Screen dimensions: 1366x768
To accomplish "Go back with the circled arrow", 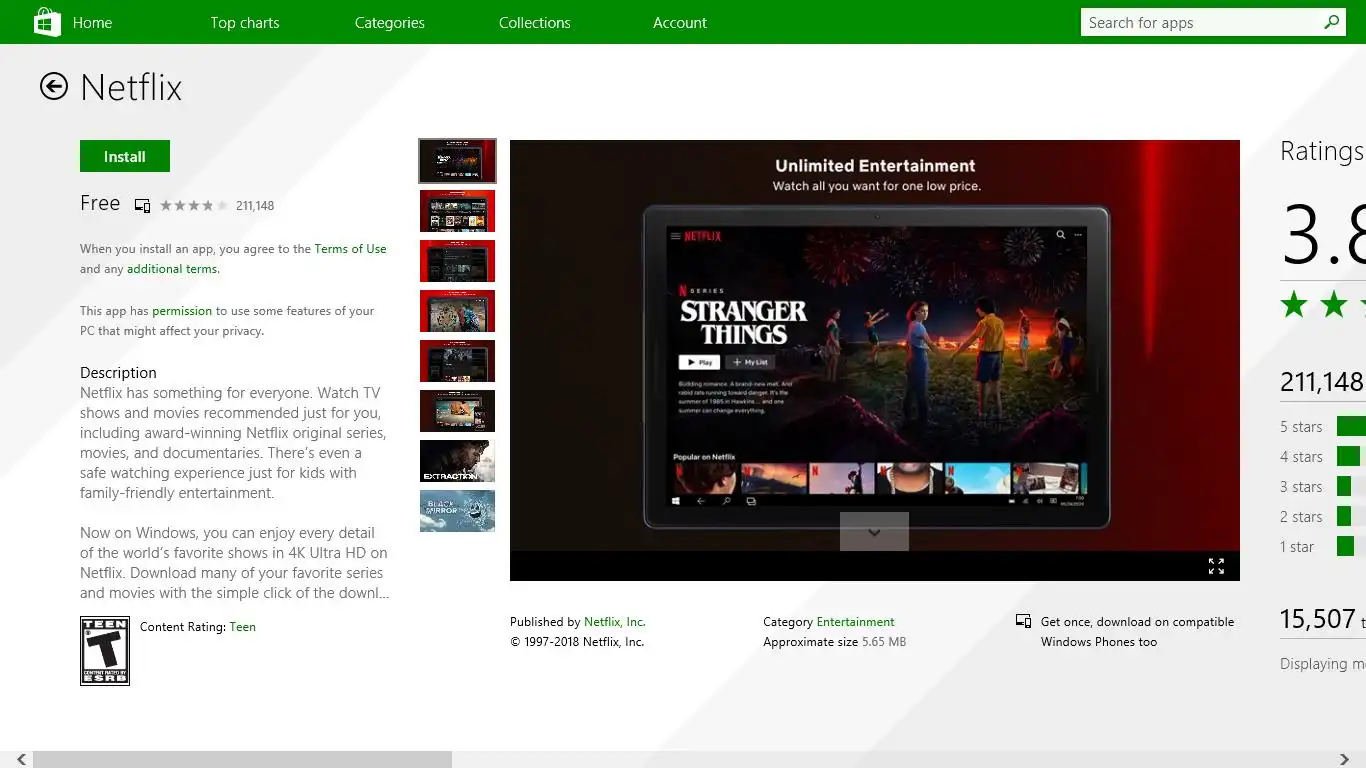I will (54, 87).
